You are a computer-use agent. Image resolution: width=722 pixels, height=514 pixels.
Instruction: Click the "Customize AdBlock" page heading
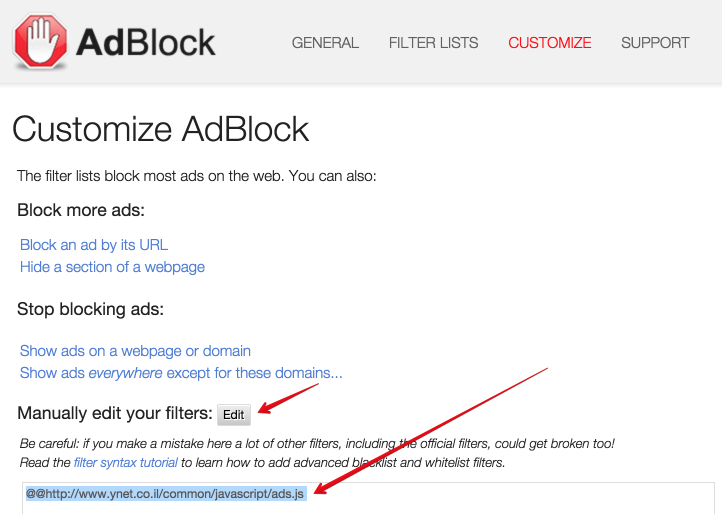[160, 130]
